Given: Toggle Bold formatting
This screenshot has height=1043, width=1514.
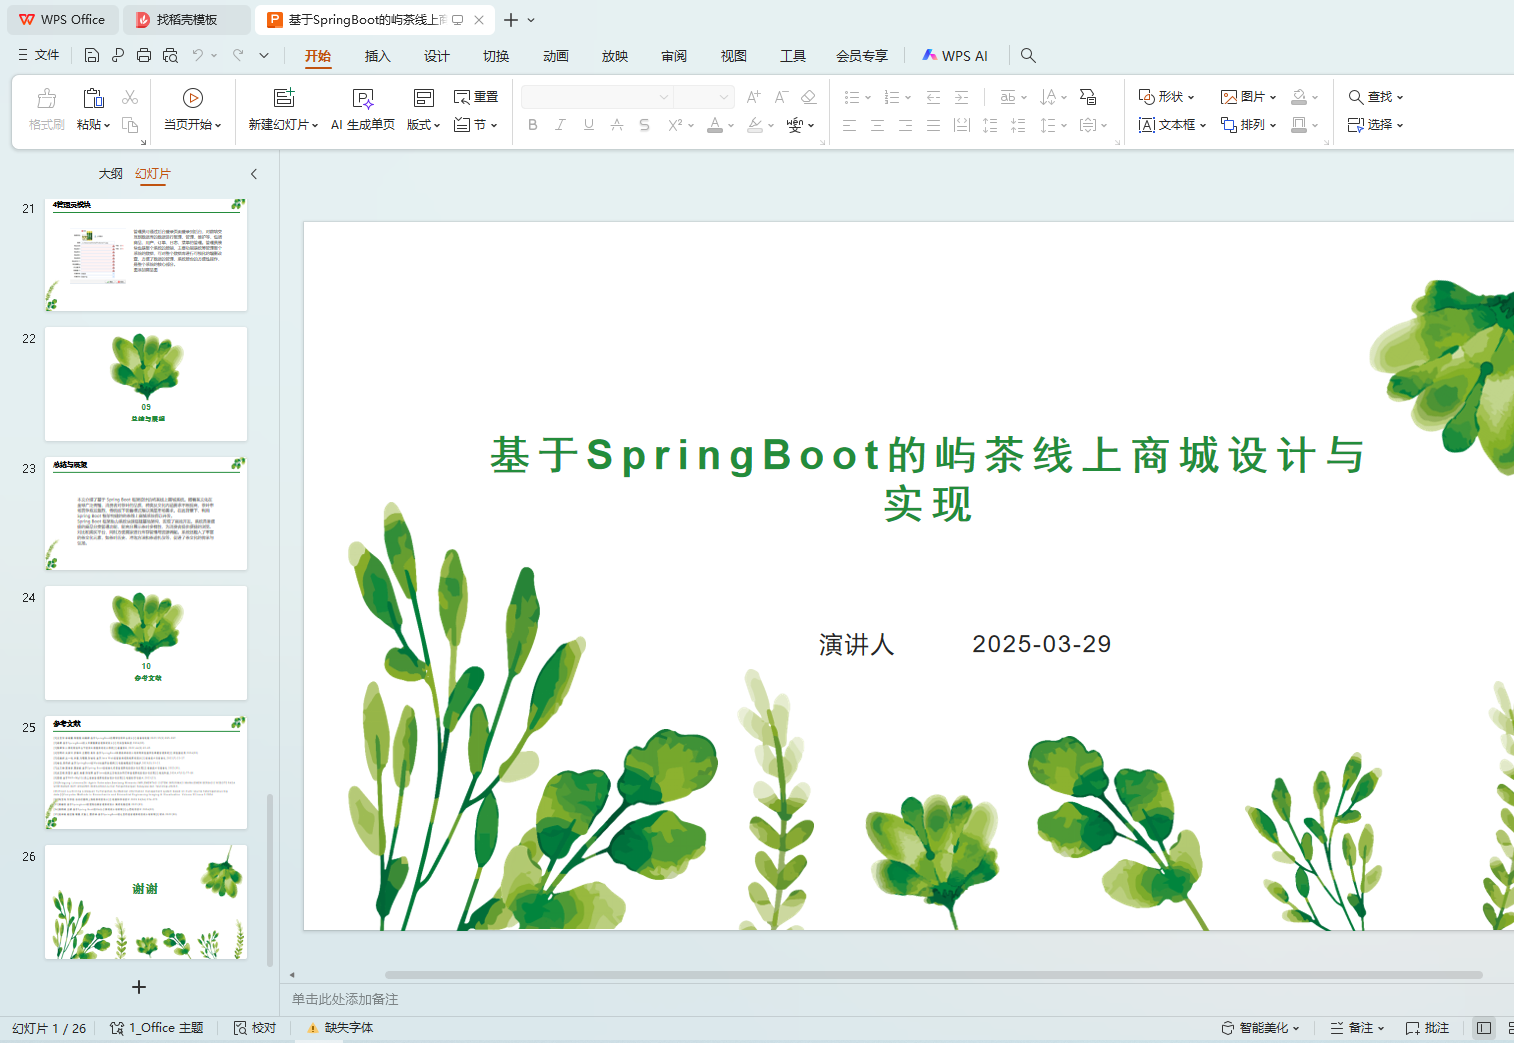Looking at the screenshot, I should [x=533, y=125].
